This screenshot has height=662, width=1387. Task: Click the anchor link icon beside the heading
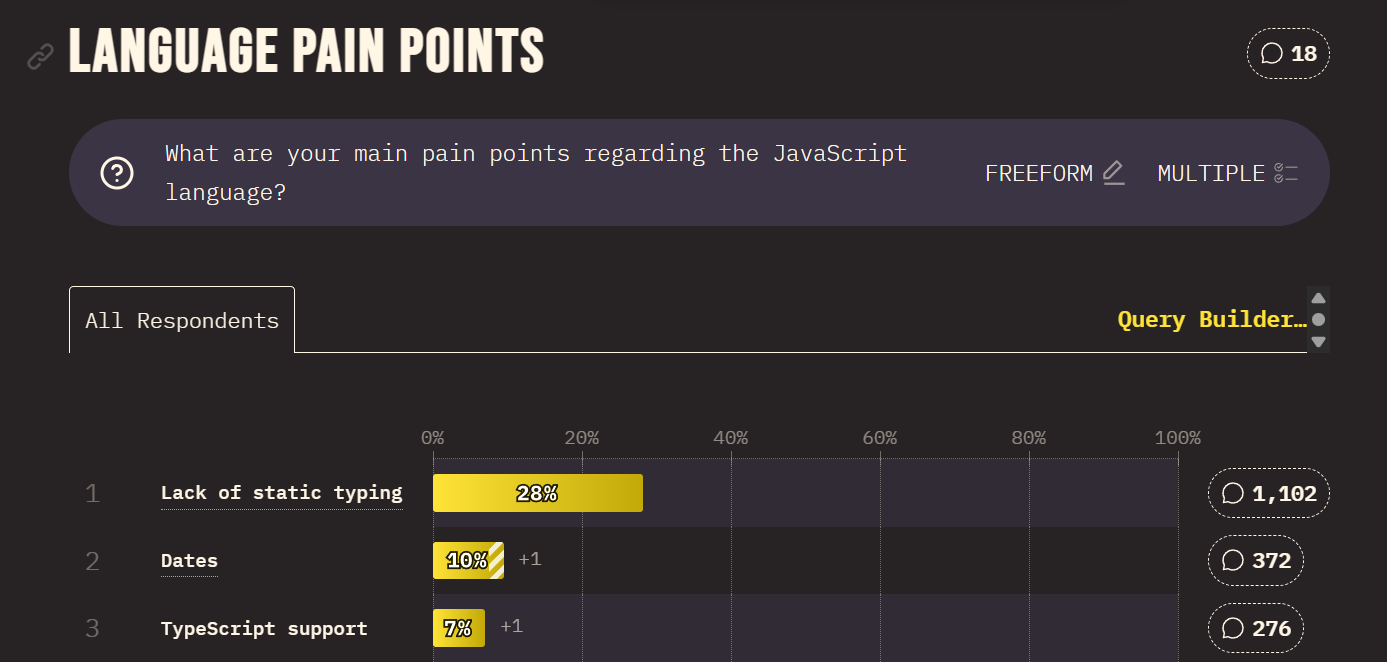pyautogui.click(x=40, y=55)
